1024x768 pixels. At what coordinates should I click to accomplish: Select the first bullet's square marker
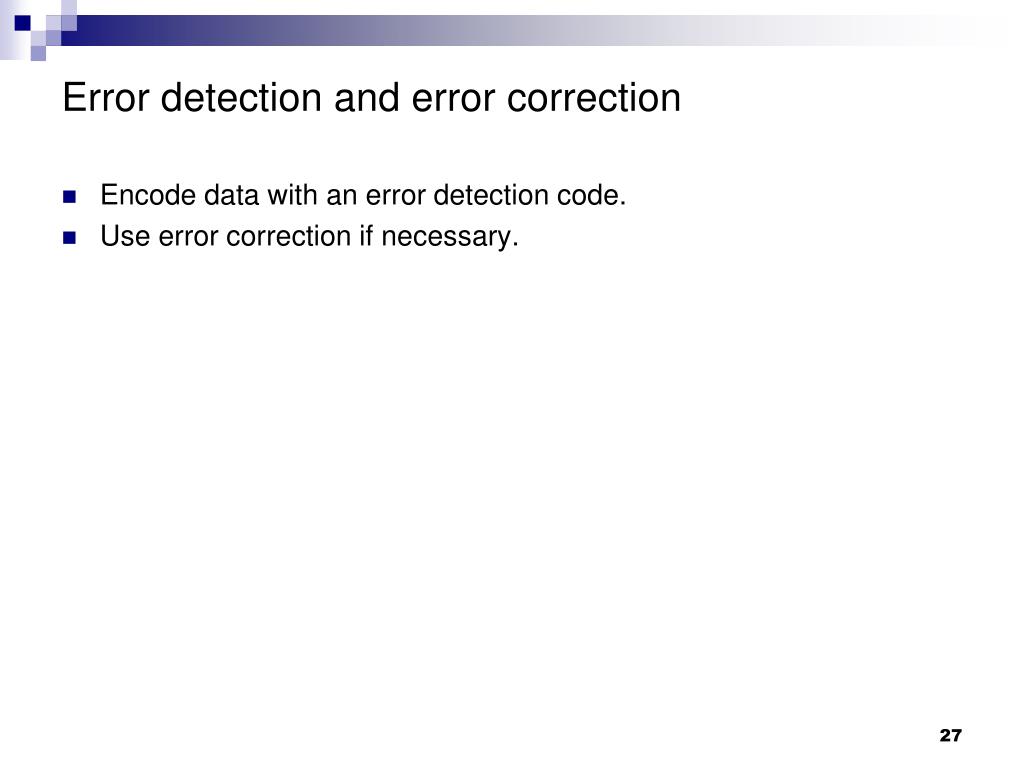click(69, 196)
